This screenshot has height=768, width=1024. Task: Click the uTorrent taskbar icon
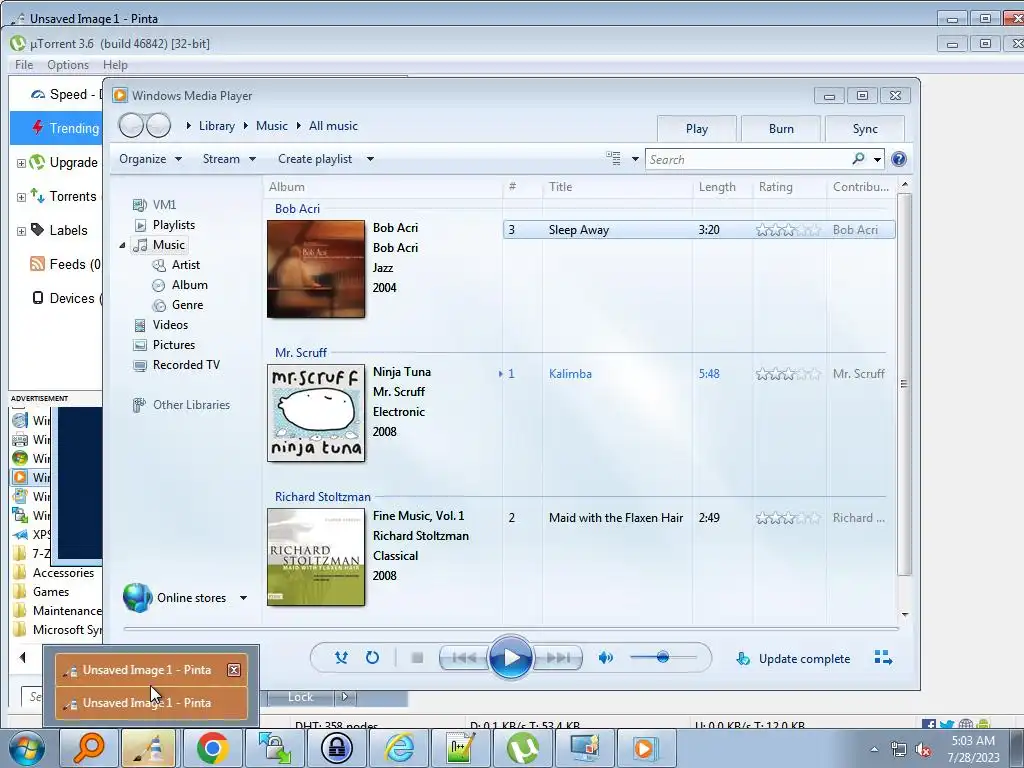click(x=522, y=748)
